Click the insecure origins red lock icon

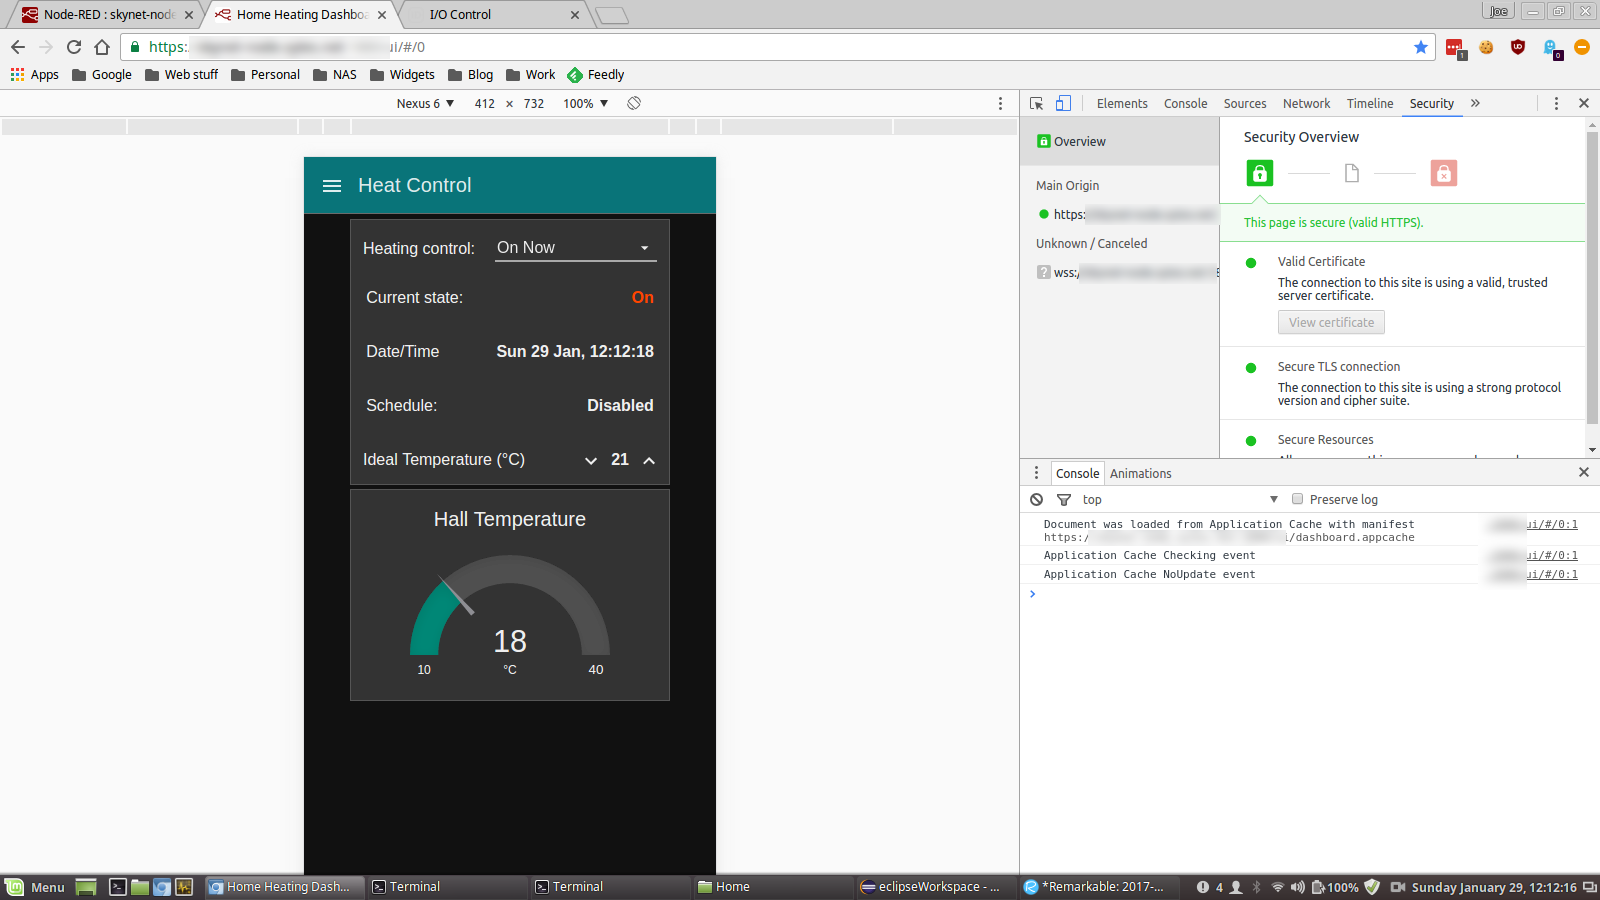click(x=1443, y=173)
